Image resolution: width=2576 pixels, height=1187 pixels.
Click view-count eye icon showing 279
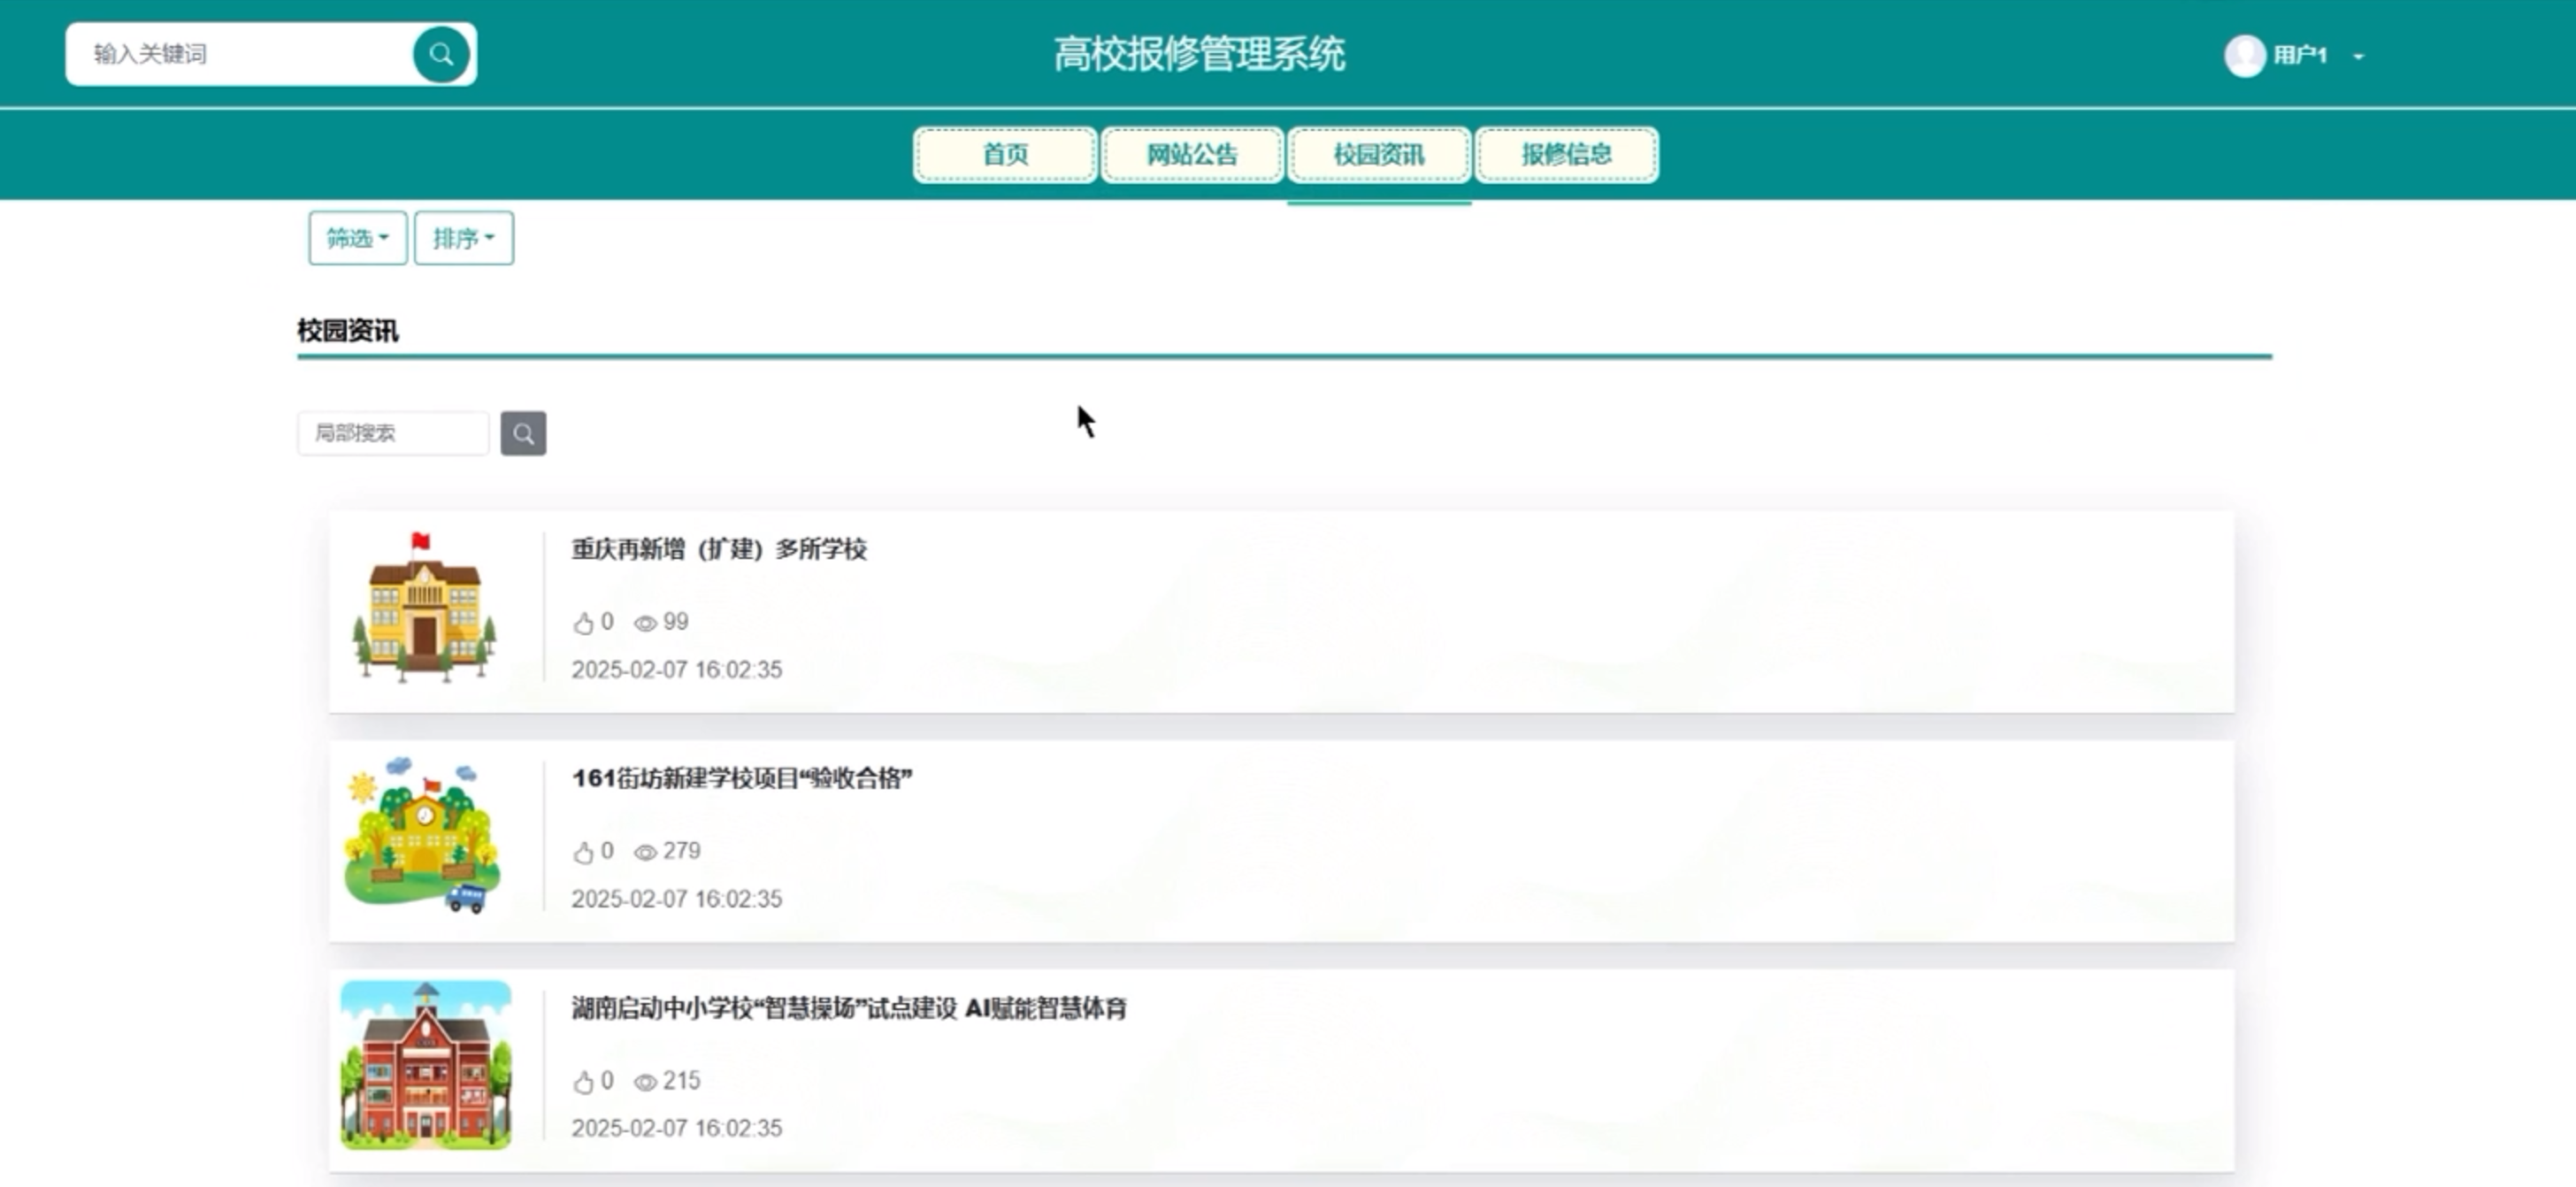tap(645, 852)
